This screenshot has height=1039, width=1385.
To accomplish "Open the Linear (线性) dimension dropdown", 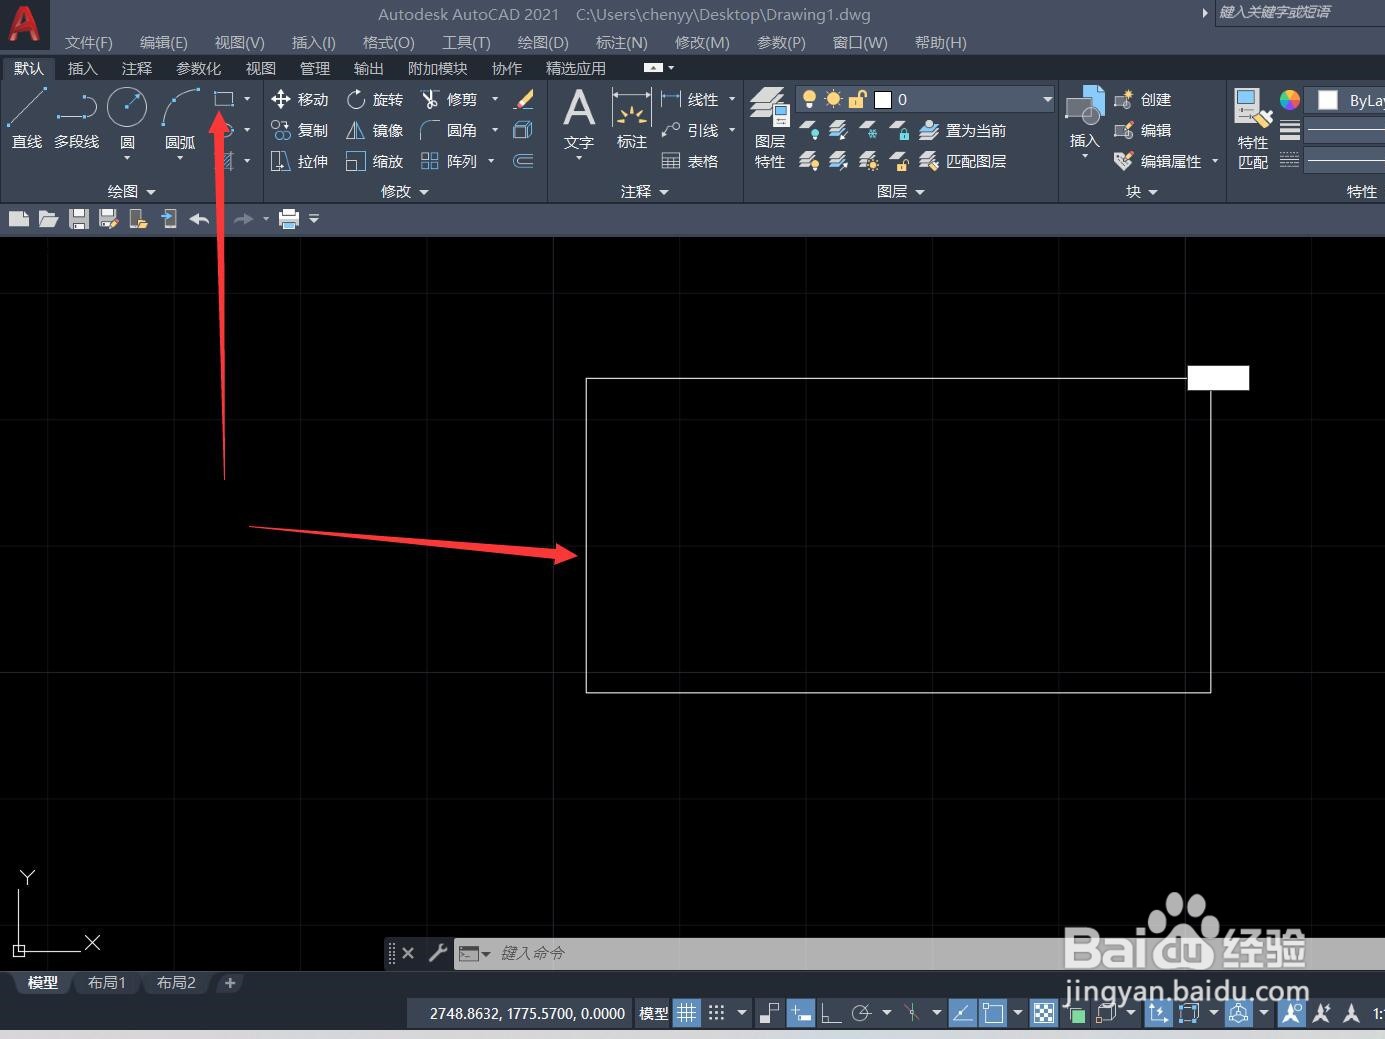I will click(732, 99).
